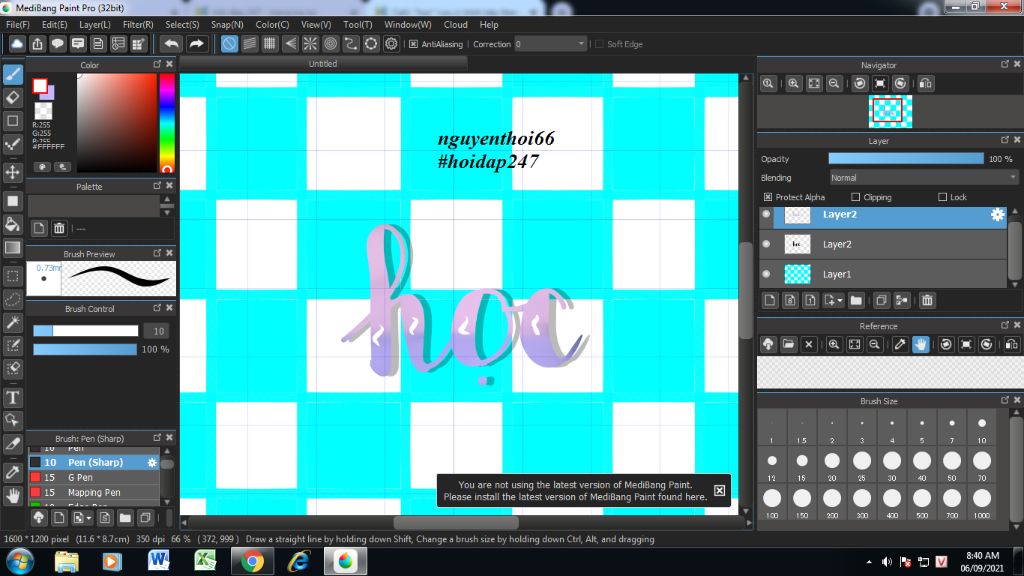
Task: Open Layer menu
Action: (95, 25)
